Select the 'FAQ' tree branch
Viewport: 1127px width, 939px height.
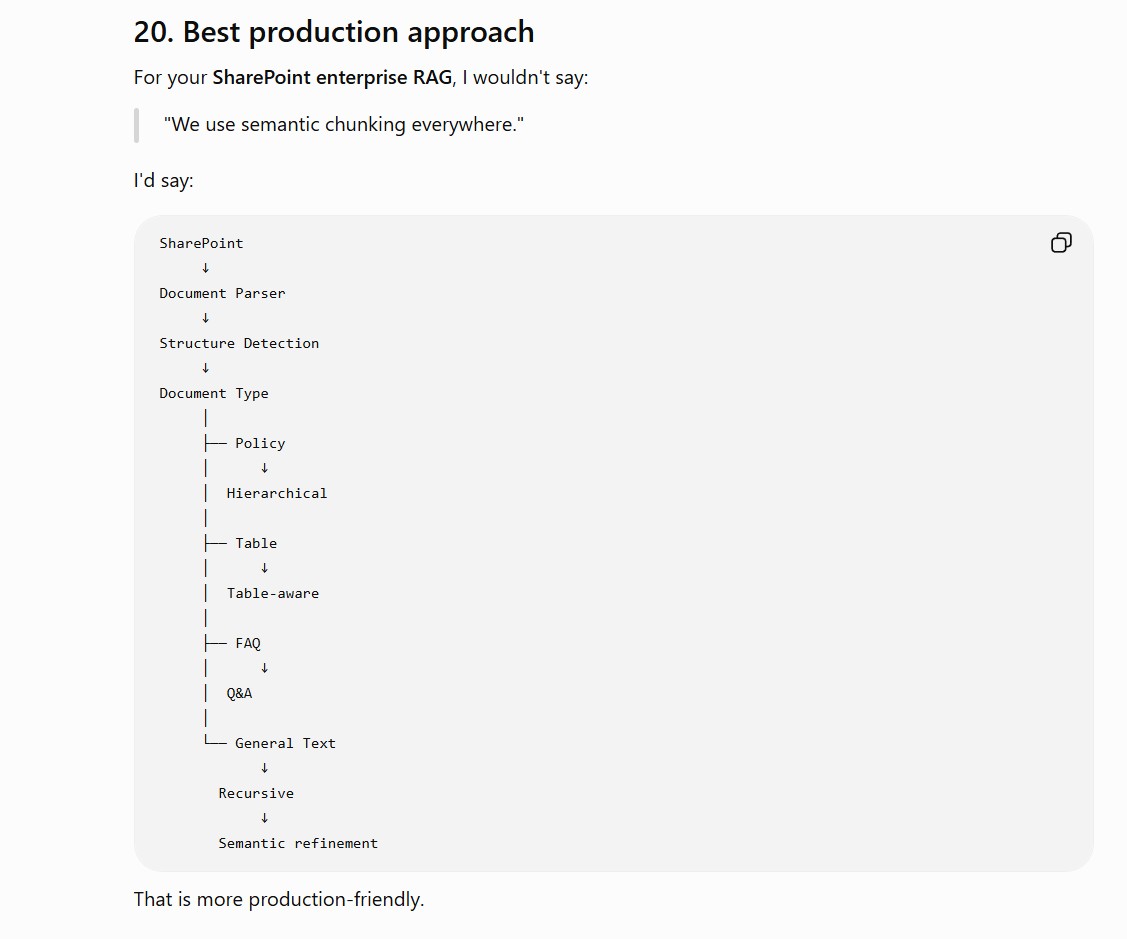click(248, 643)
